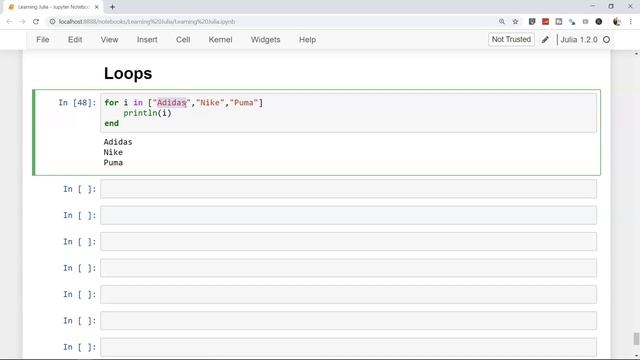Image resolution: width=640 pixels, height=360 pixels.
Task: Click the "Nike" string in the code
Action: (x=210, y=103)
